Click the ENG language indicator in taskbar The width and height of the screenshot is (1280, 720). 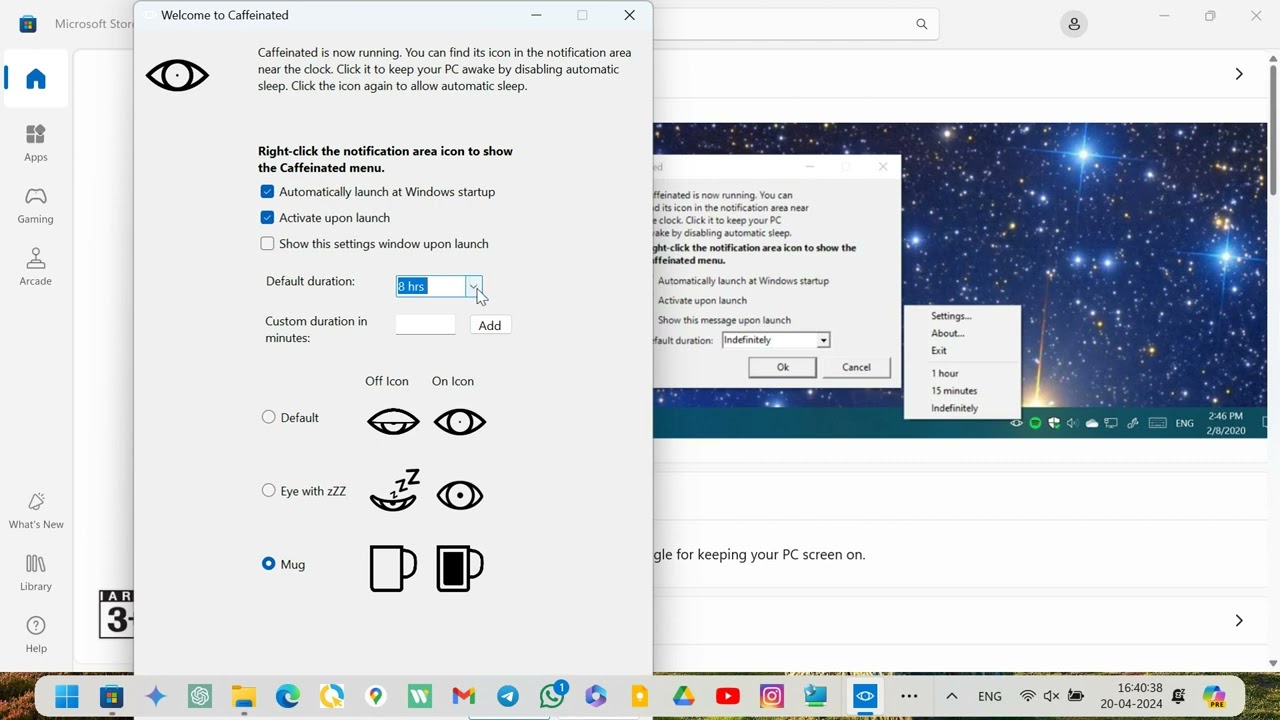click(990, 696)
